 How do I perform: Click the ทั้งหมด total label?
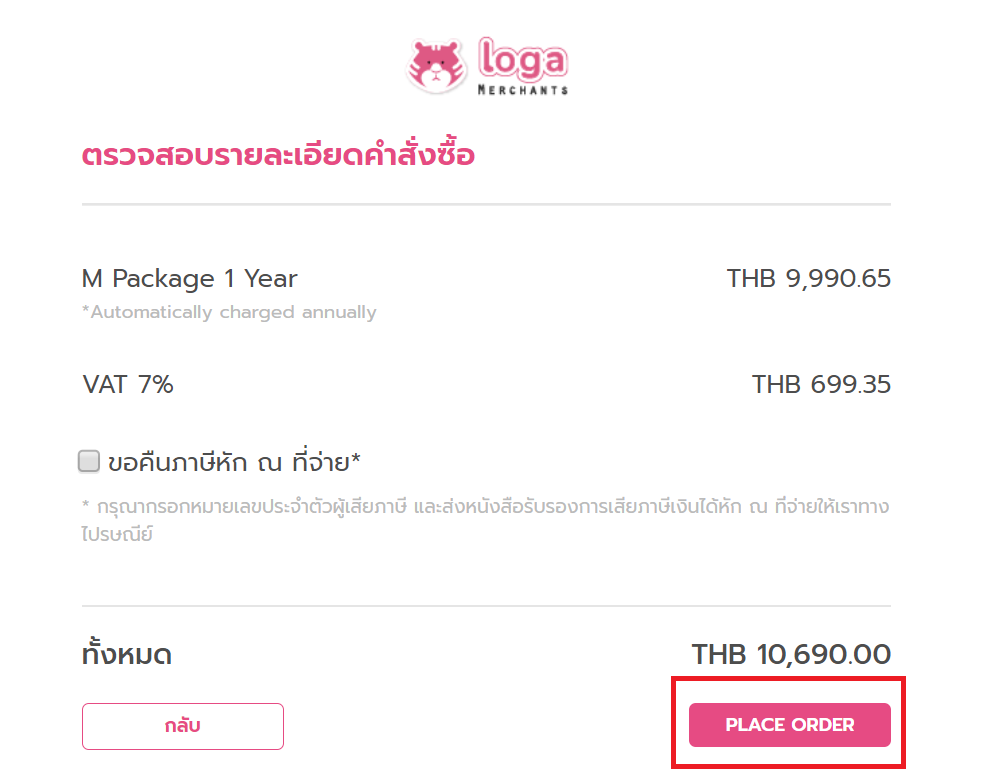[x=127, y=654]
